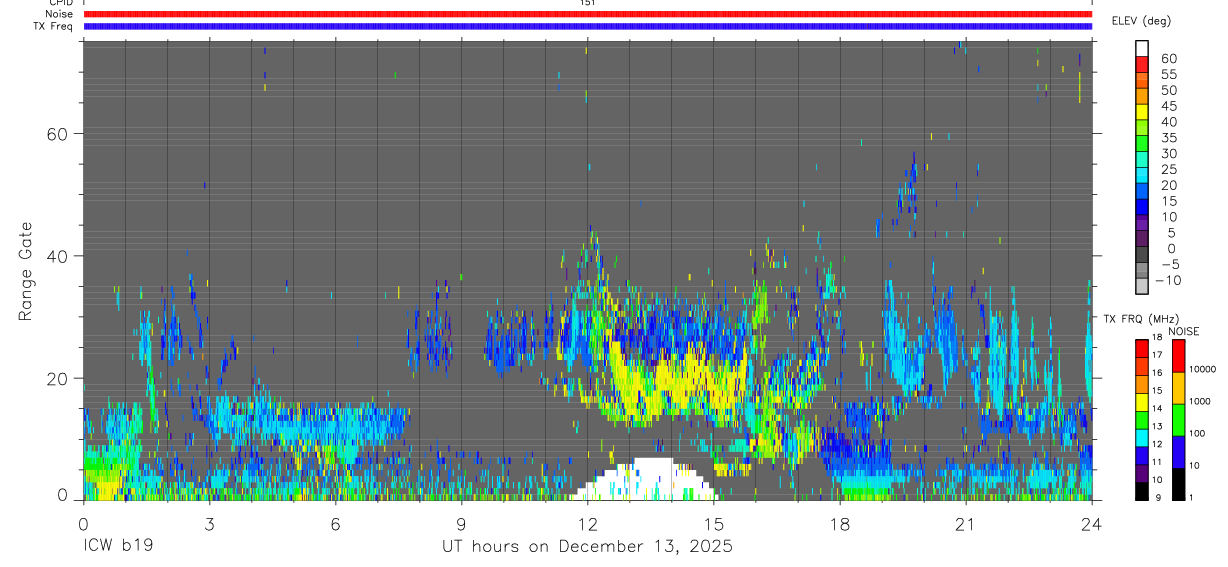
Task: Pick the red segment of the ELEV color bar
Action: tap(1142, 66)
